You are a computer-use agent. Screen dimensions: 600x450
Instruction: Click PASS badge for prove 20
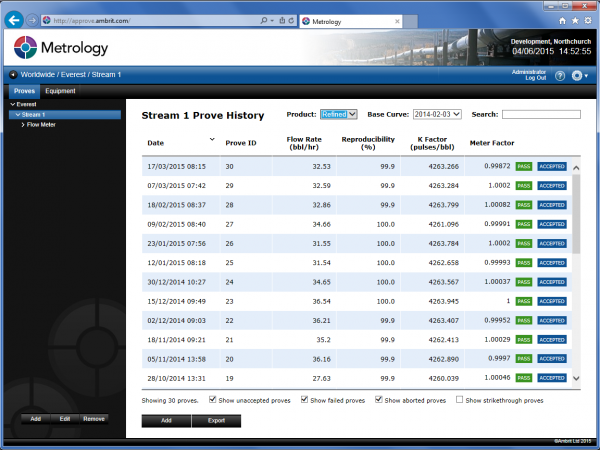[x=524, y=359]
